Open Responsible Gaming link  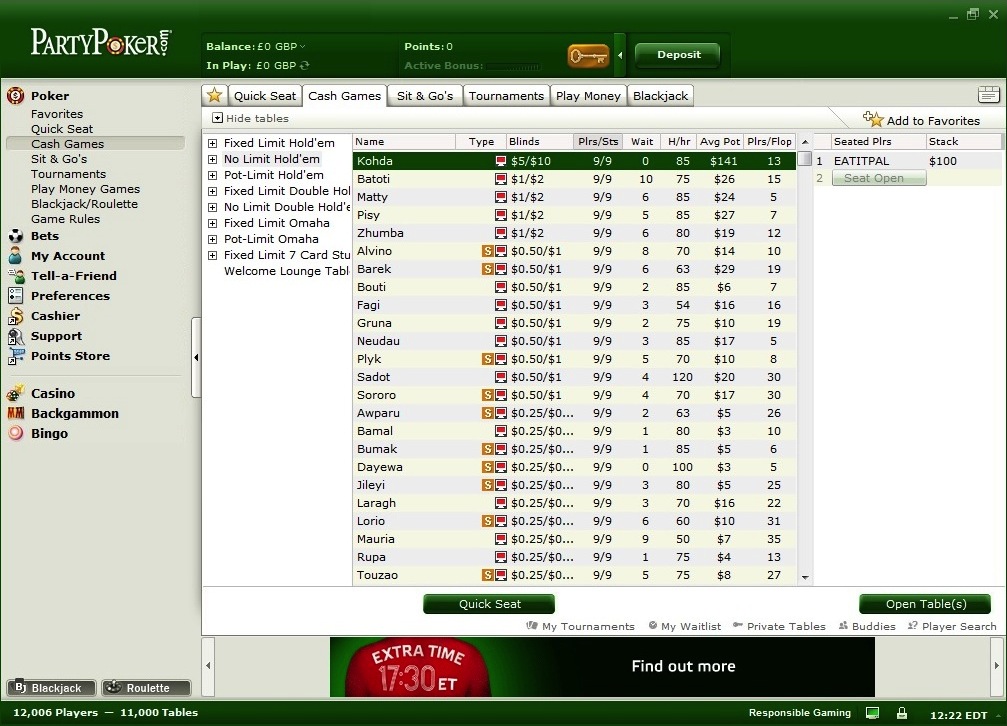pos(800,713)
